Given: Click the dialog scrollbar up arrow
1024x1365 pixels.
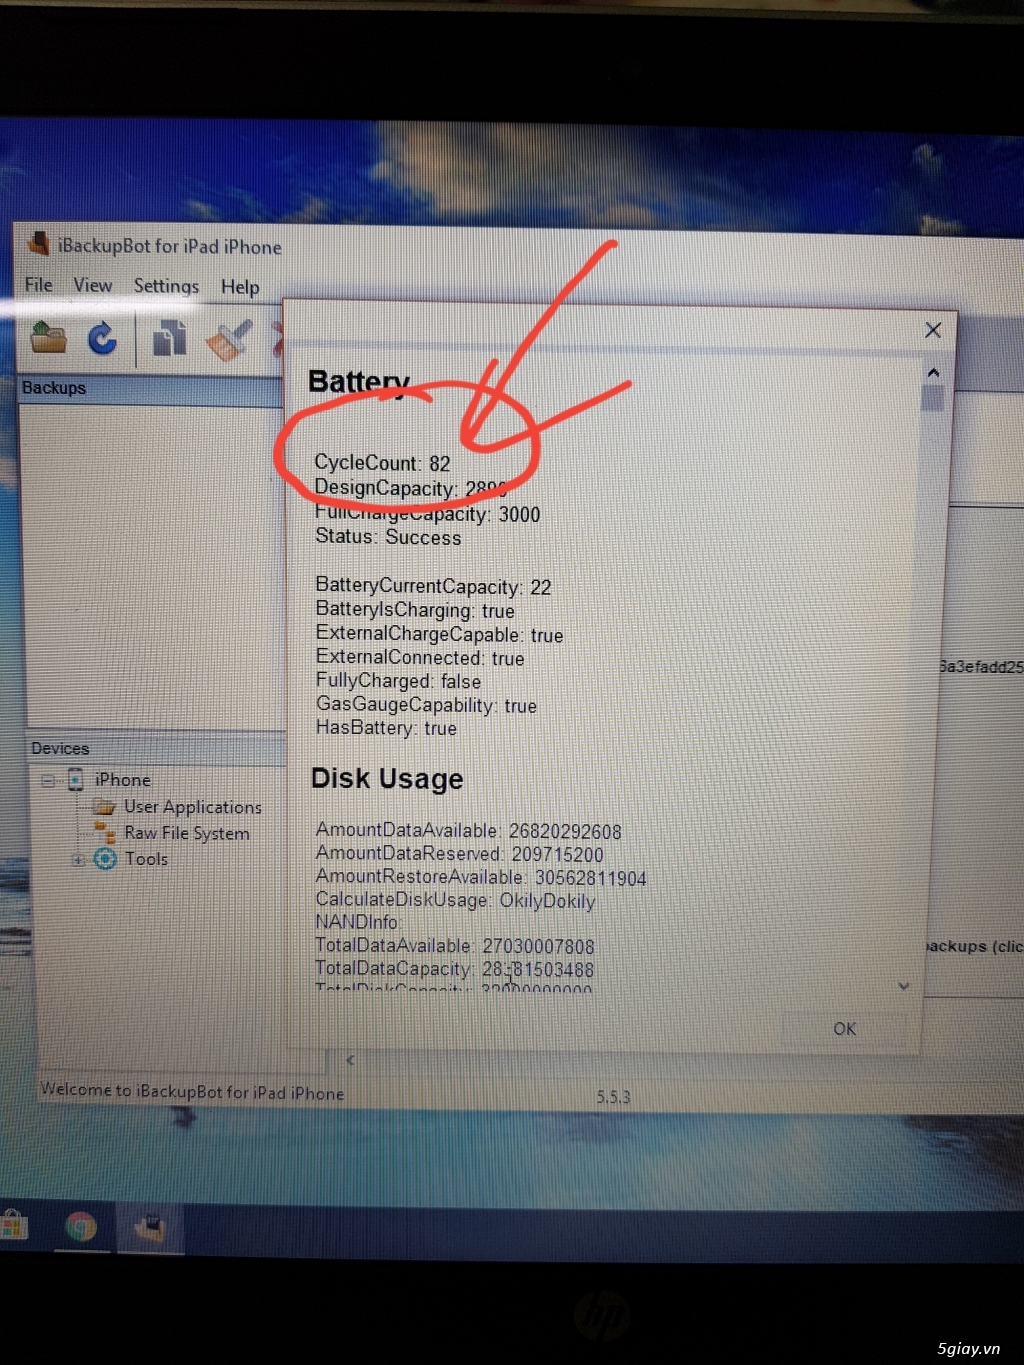Looking at the screenshot, I should (x=933, y=372).
